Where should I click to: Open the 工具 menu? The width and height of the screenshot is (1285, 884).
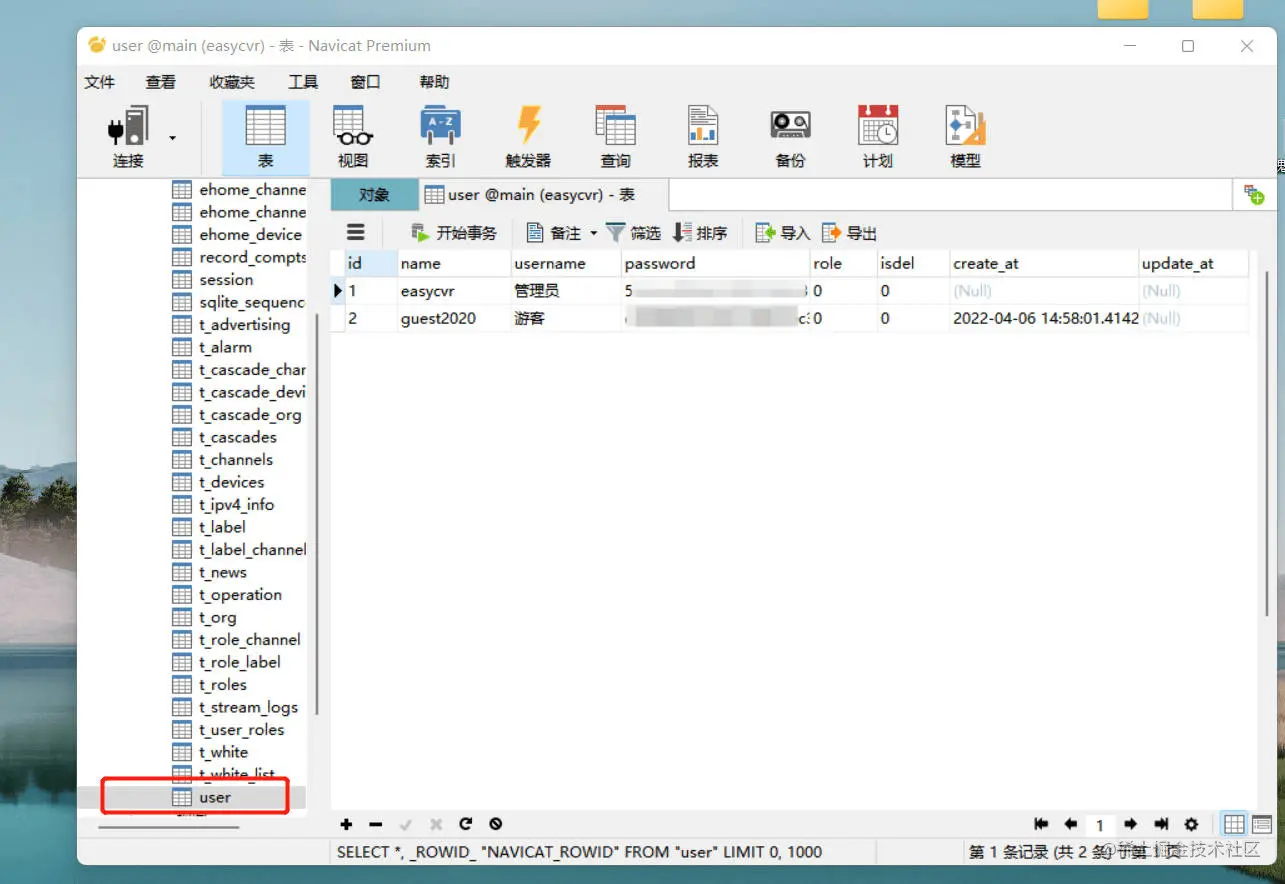pyautogui.click(x=303, y=82)
